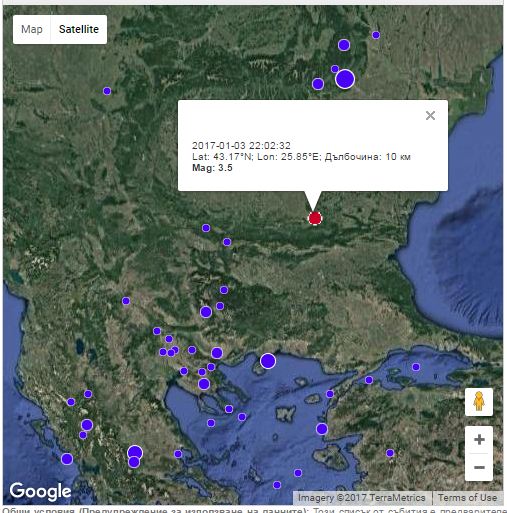Click the Imagery ©2017 TerraMetrics attribution
507x513 pixels.
[361, 497]
